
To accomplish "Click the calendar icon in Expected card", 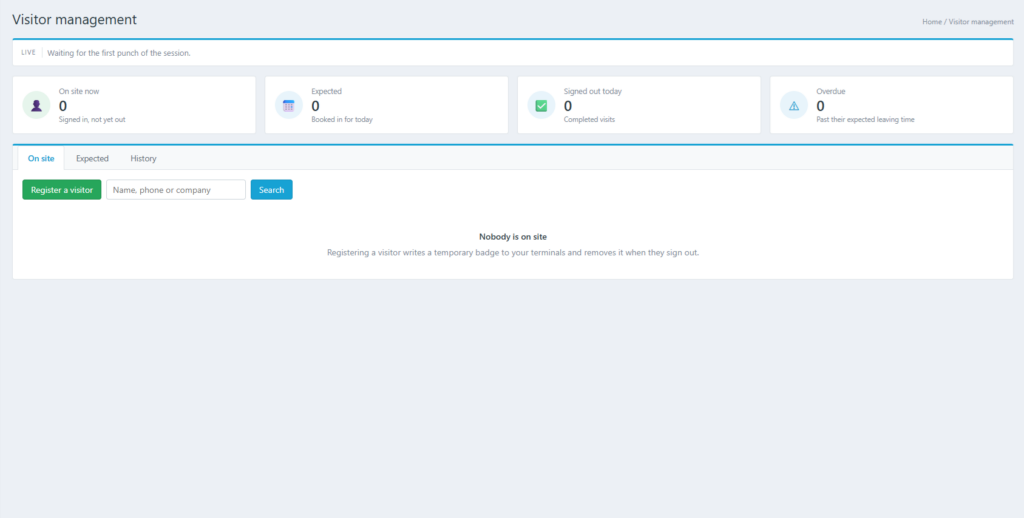I will [x=289, y=105].
